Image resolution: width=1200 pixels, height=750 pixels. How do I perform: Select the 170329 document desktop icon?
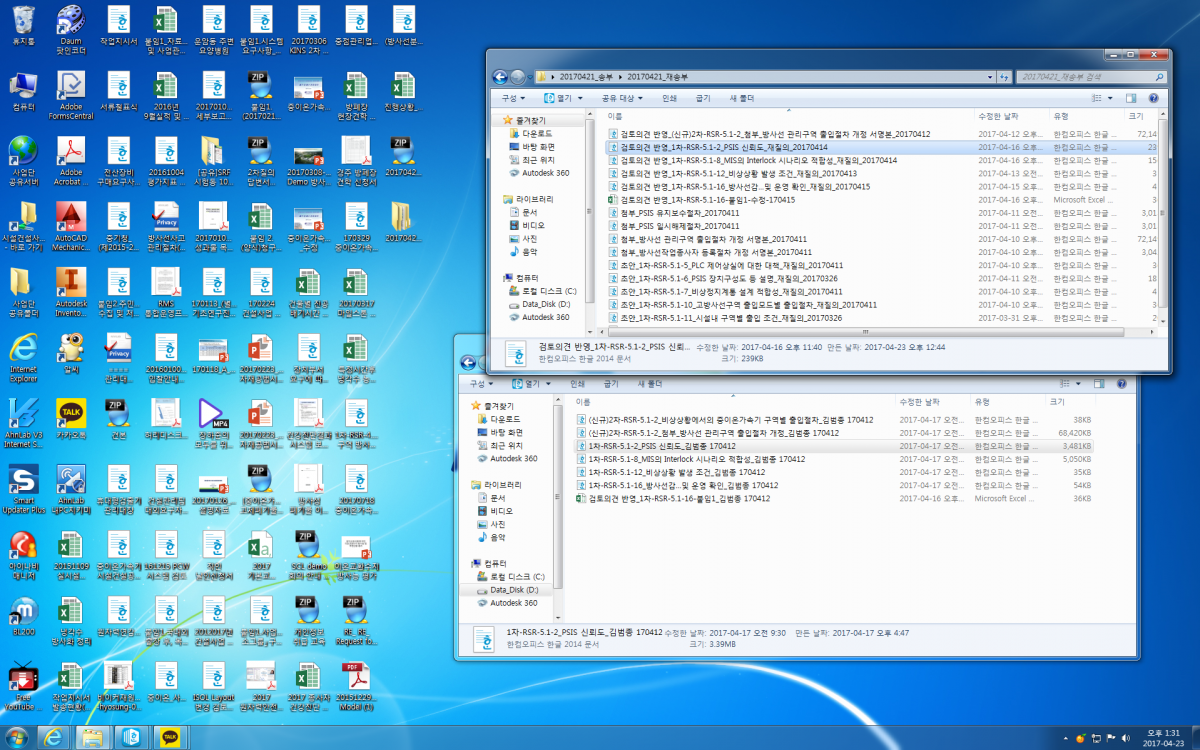click(355, 226)
